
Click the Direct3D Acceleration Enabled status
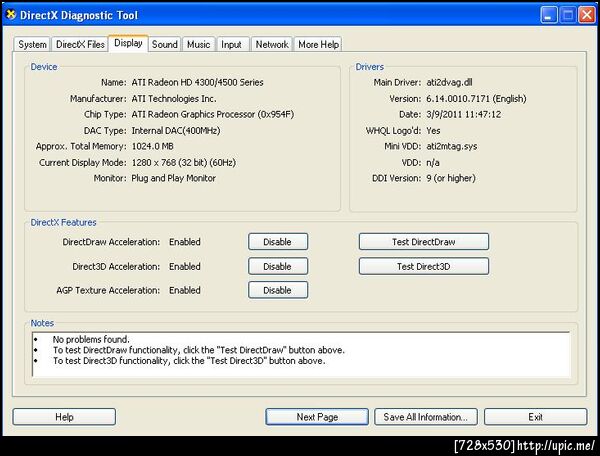185,266
